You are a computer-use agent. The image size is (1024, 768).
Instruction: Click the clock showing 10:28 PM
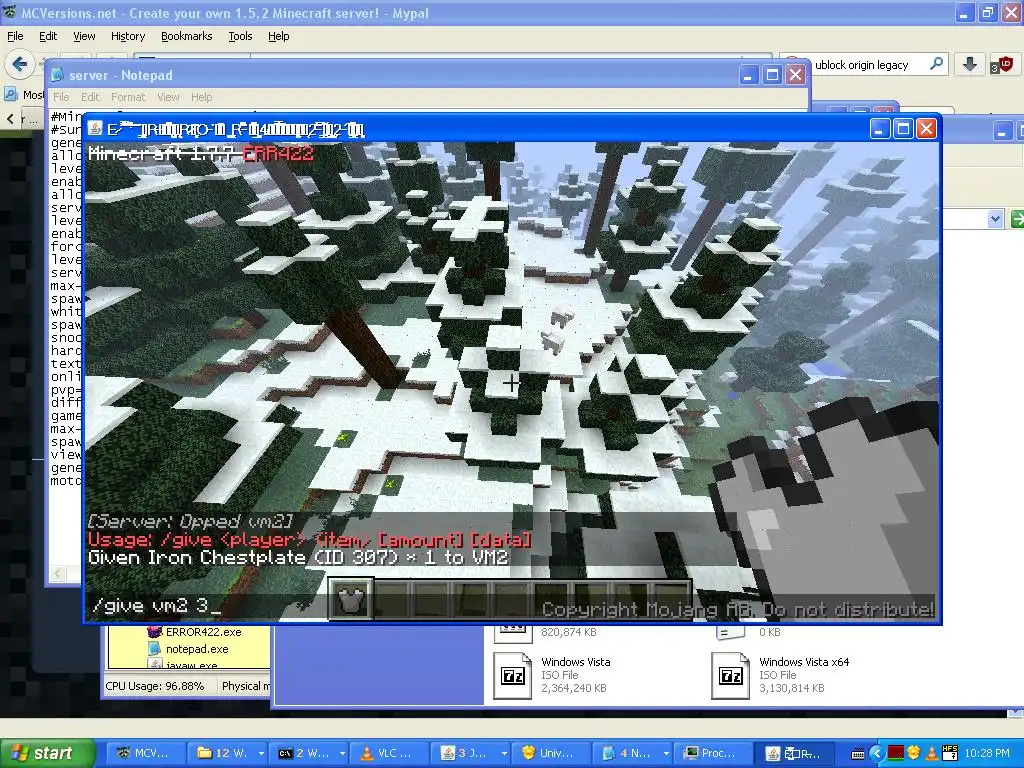point(987,753)
